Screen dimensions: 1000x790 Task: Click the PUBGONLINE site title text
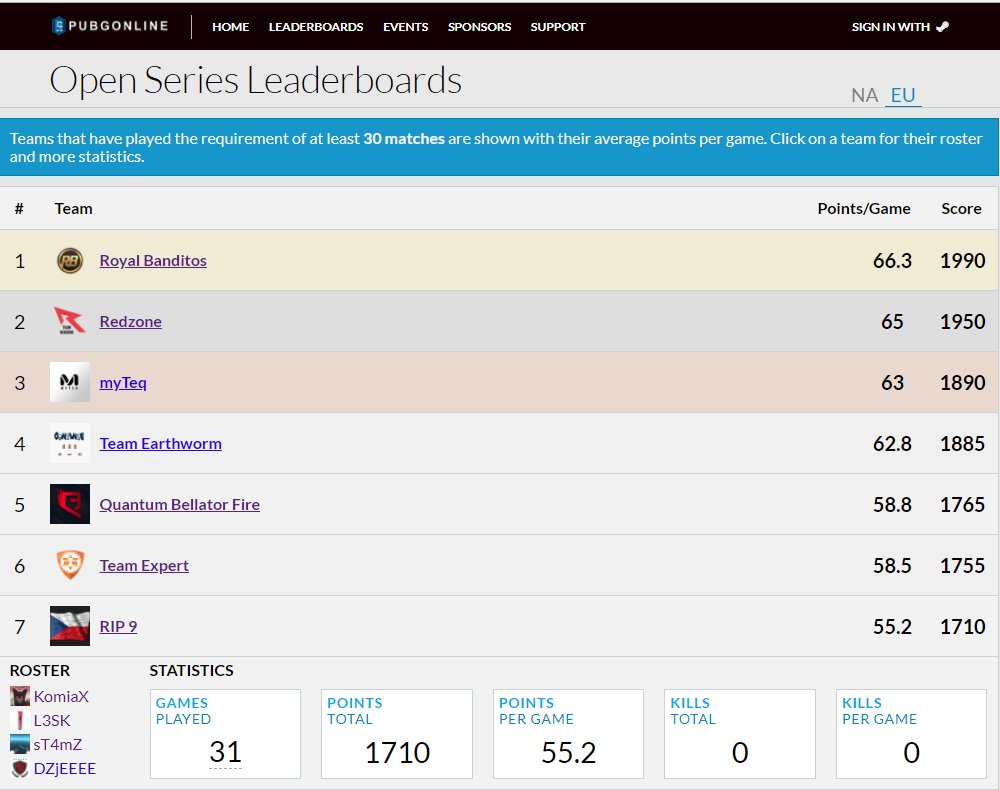[118, 26]
